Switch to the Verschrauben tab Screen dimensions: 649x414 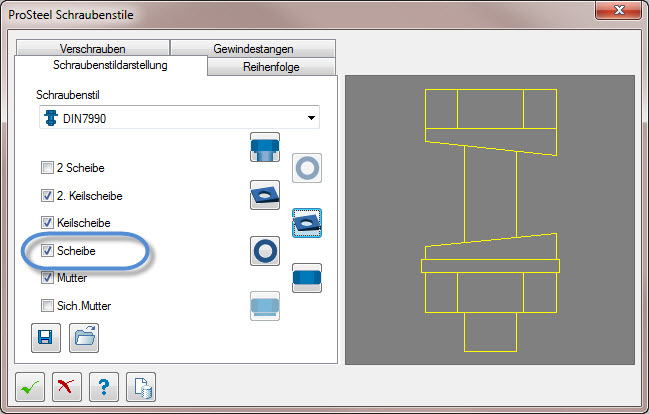point(93,48)
